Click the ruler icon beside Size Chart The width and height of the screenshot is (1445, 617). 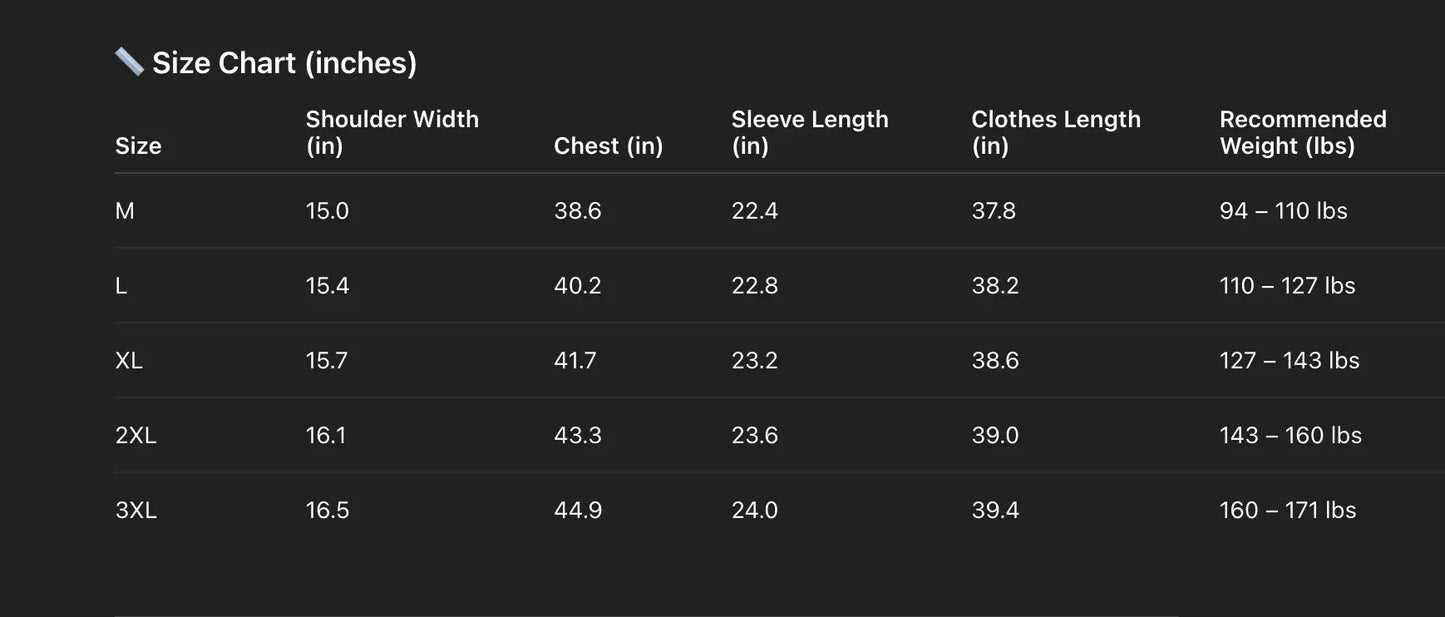pos(129,62)
